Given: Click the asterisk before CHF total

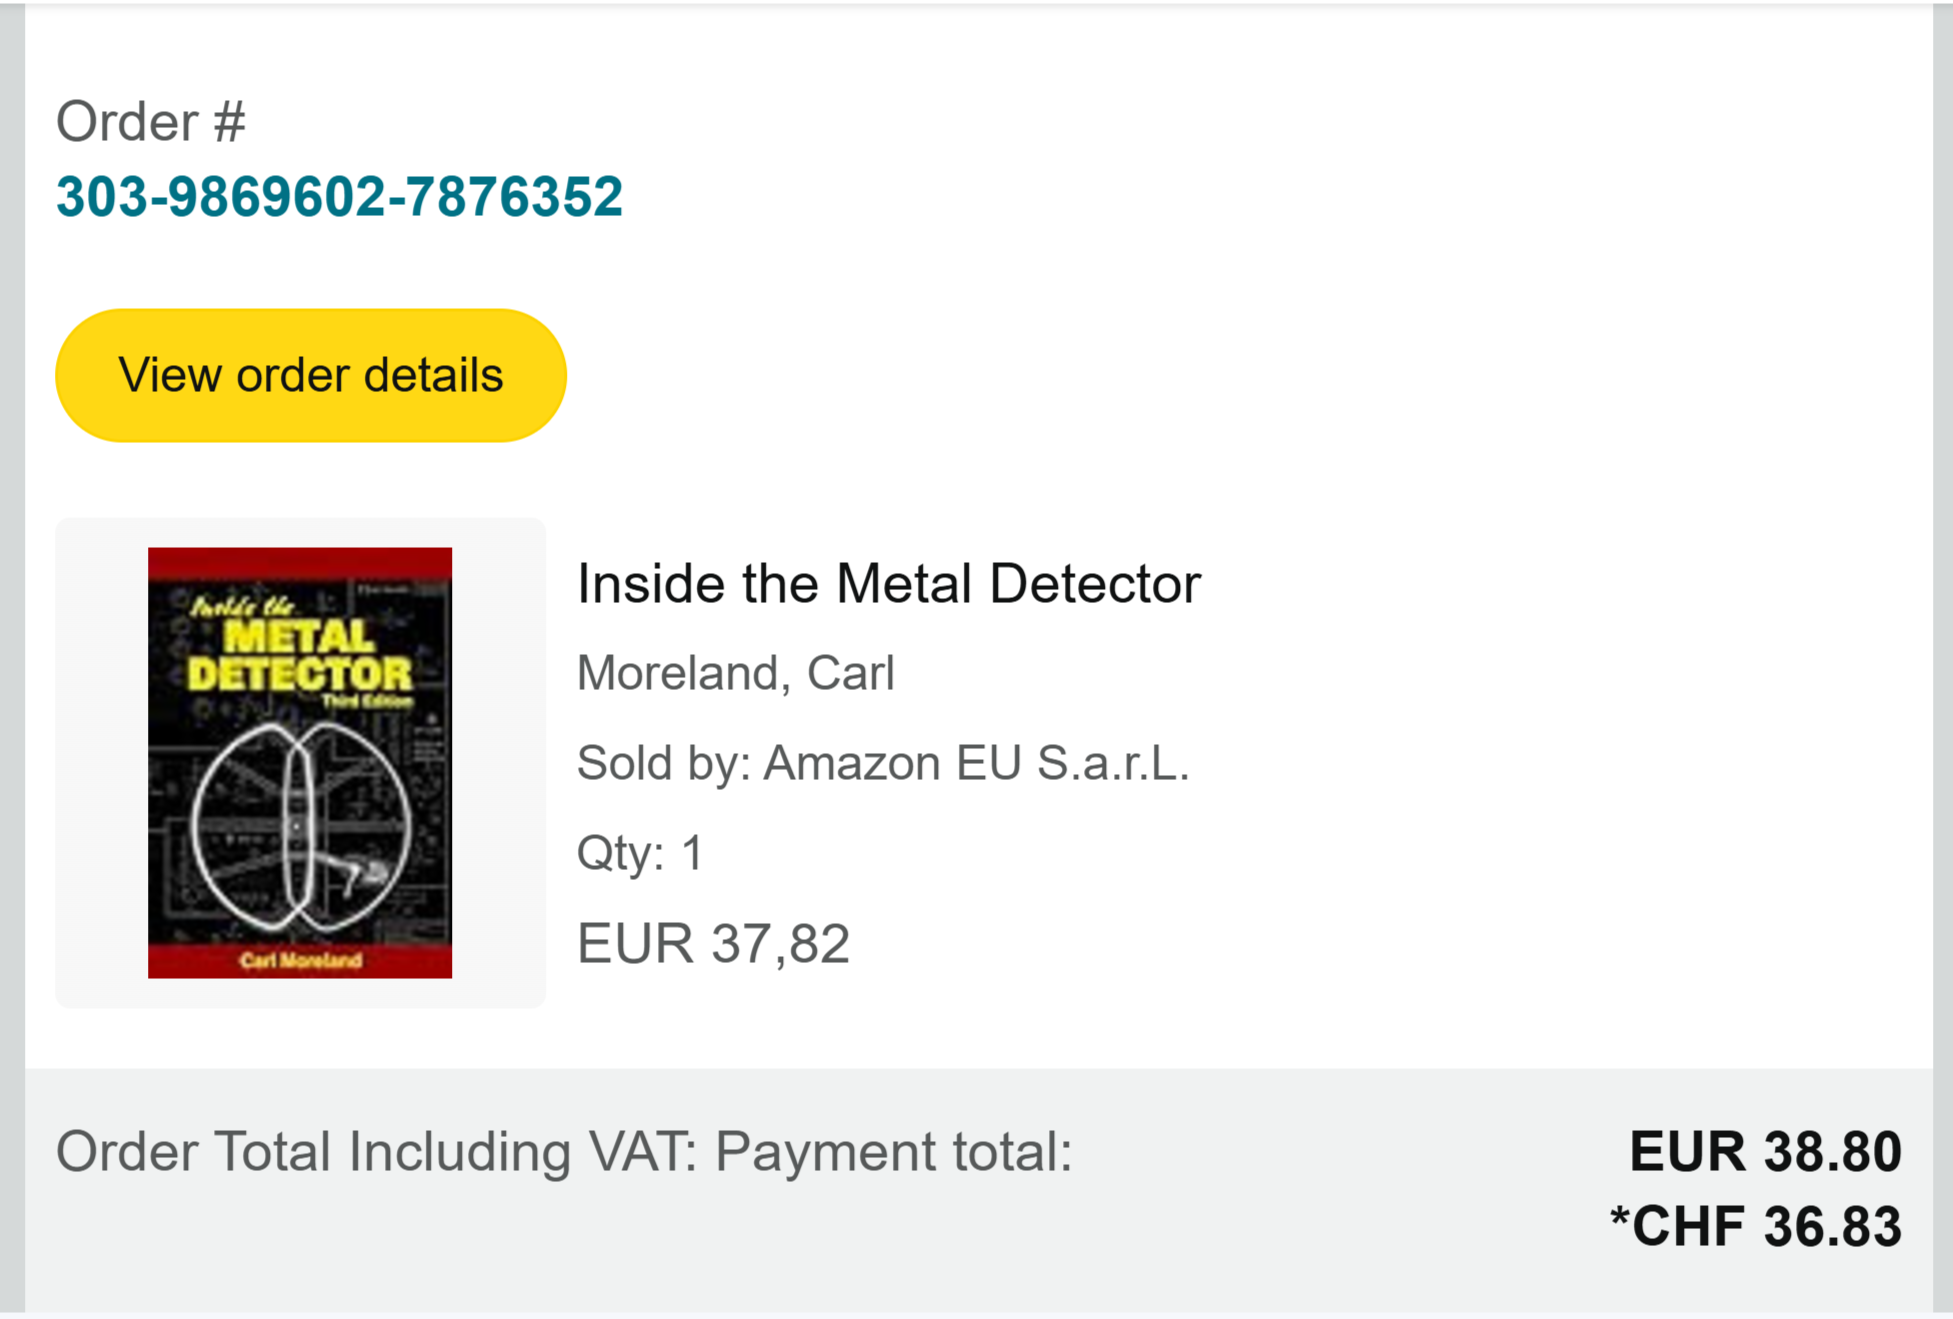Looking at the screenshot, I should (1620, 1220).
